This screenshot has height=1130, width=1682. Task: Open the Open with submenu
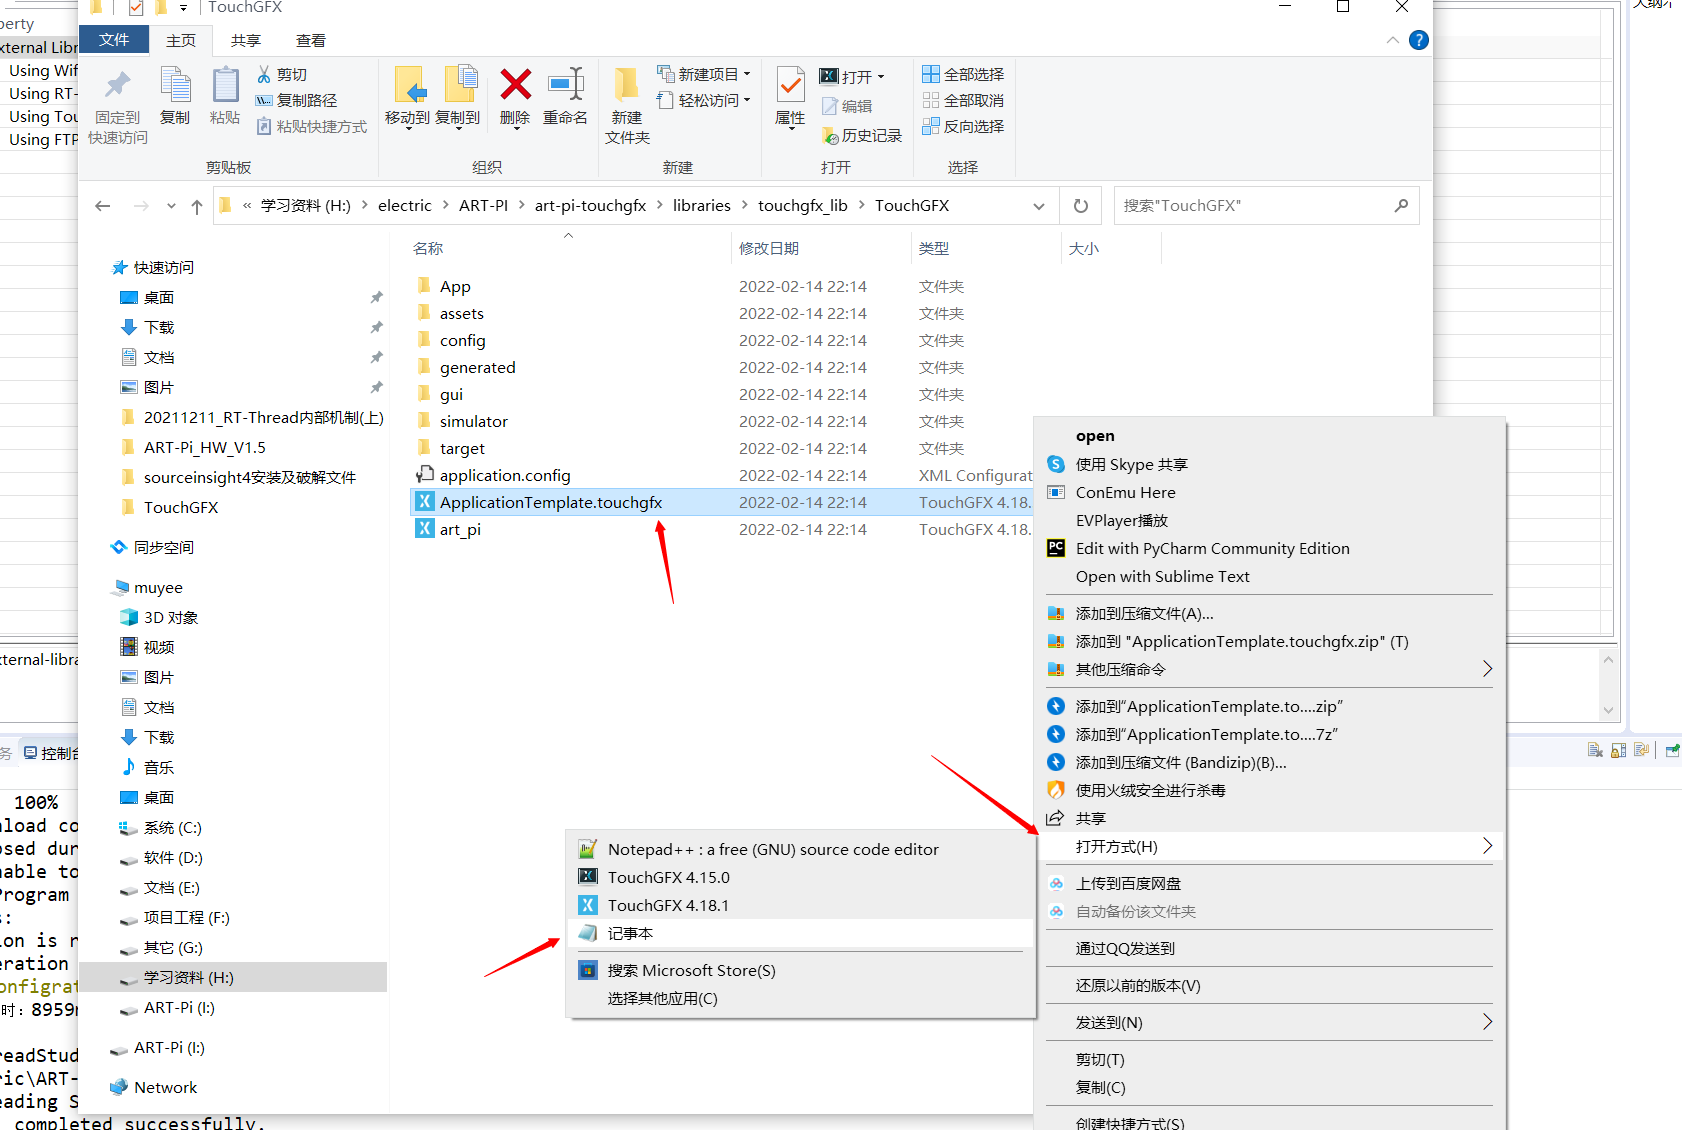[1269, 847]
